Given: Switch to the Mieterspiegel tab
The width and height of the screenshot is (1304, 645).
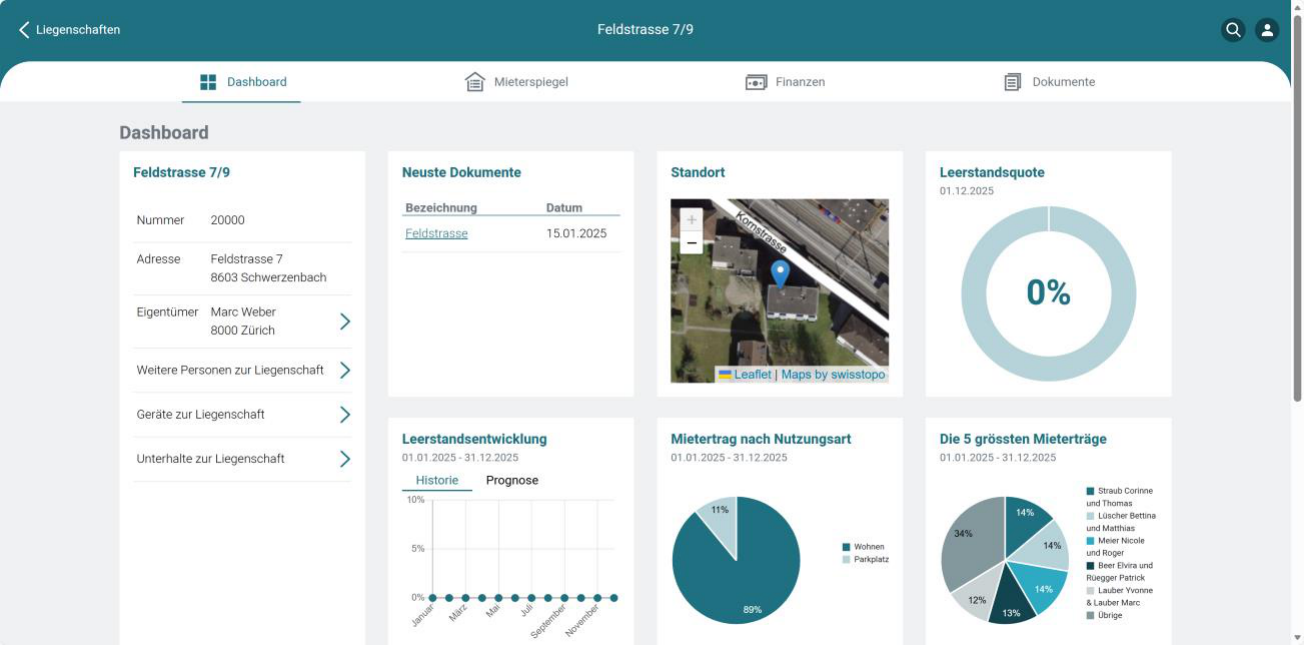Looking at the screenshot, I should (x=517, y=82).
